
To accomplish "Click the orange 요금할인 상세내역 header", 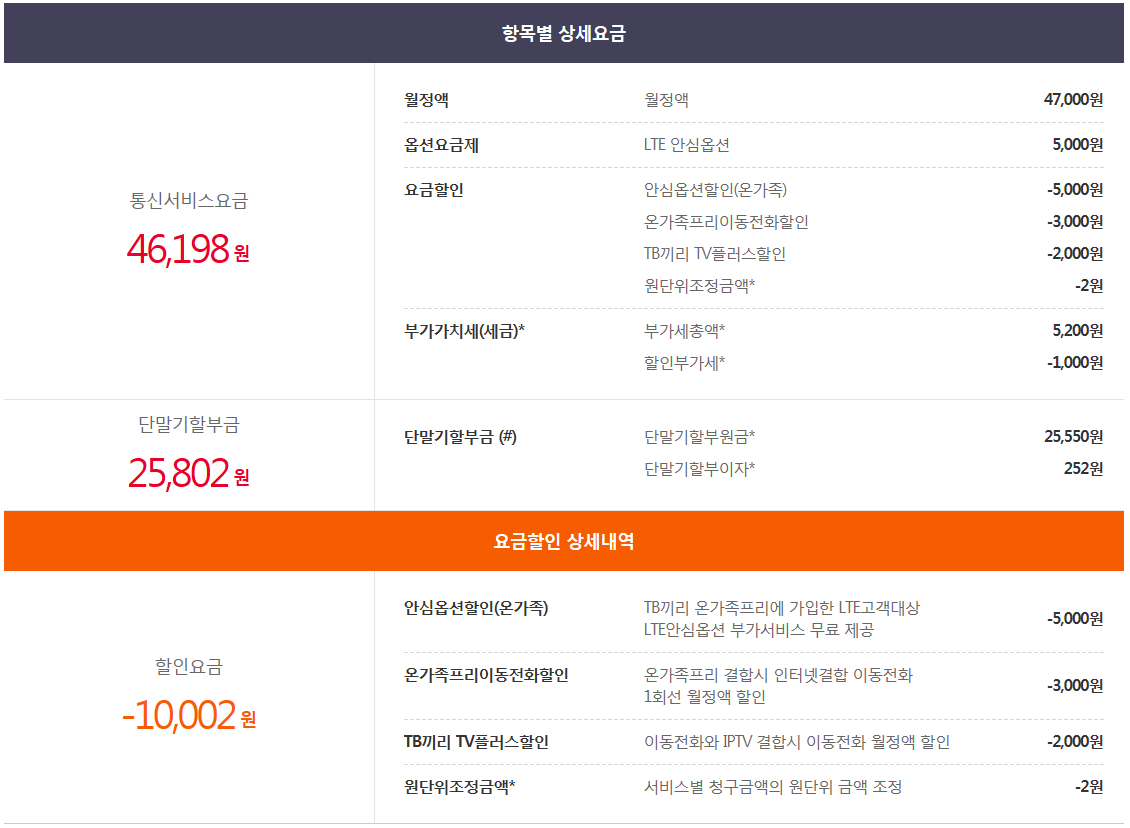I will (564, 541).
